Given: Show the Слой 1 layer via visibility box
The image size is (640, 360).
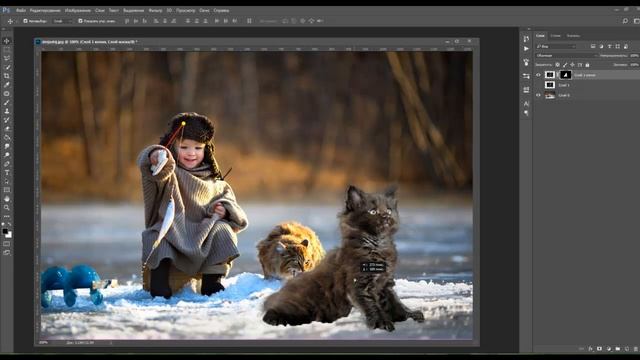Looking at the screenshot, I should 538,85.
